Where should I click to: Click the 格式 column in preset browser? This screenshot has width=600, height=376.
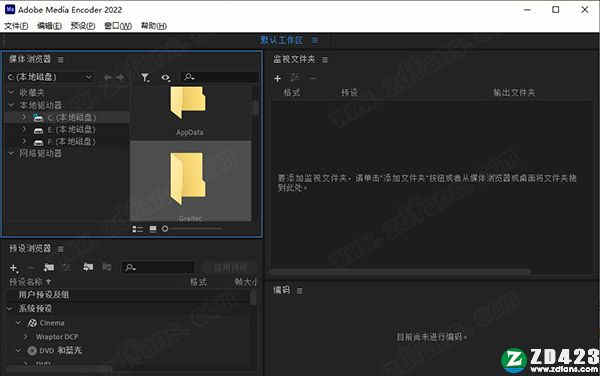point(199,282)
